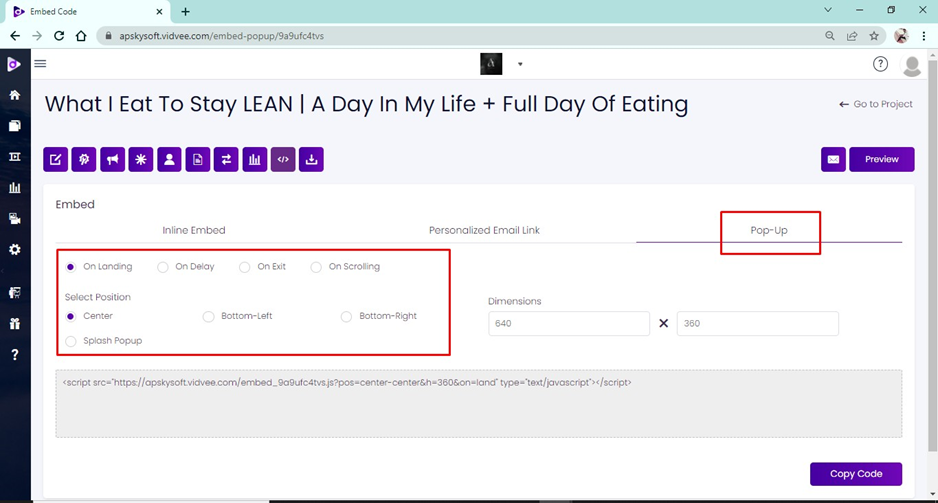Open the training board icon in sidebar
Screen dimensions: 938x503
[15, 292]
